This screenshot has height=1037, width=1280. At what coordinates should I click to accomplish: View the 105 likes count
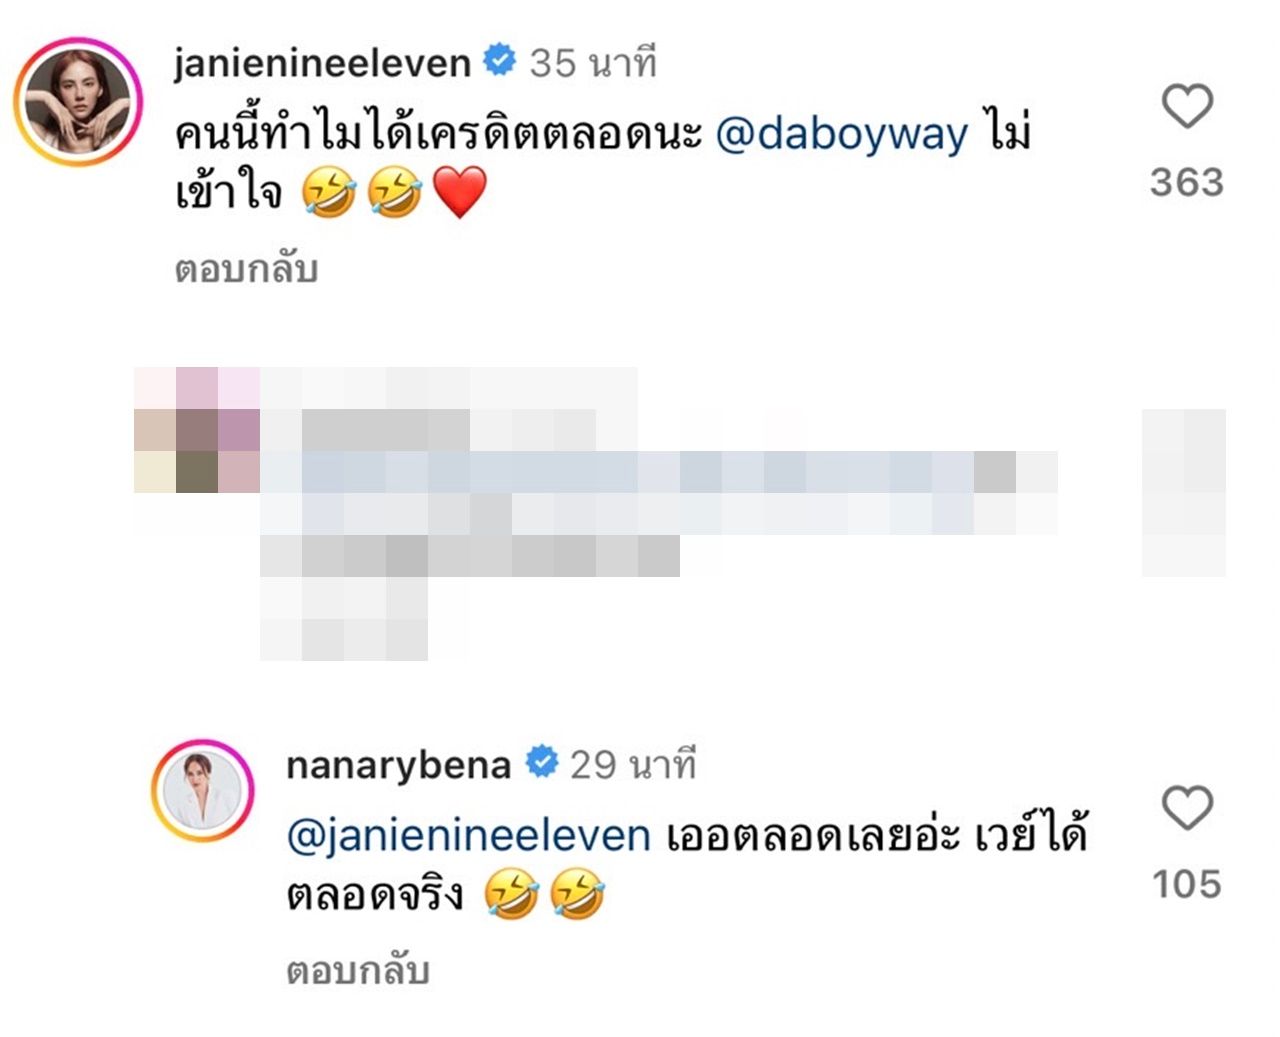tap(1187, 884)
